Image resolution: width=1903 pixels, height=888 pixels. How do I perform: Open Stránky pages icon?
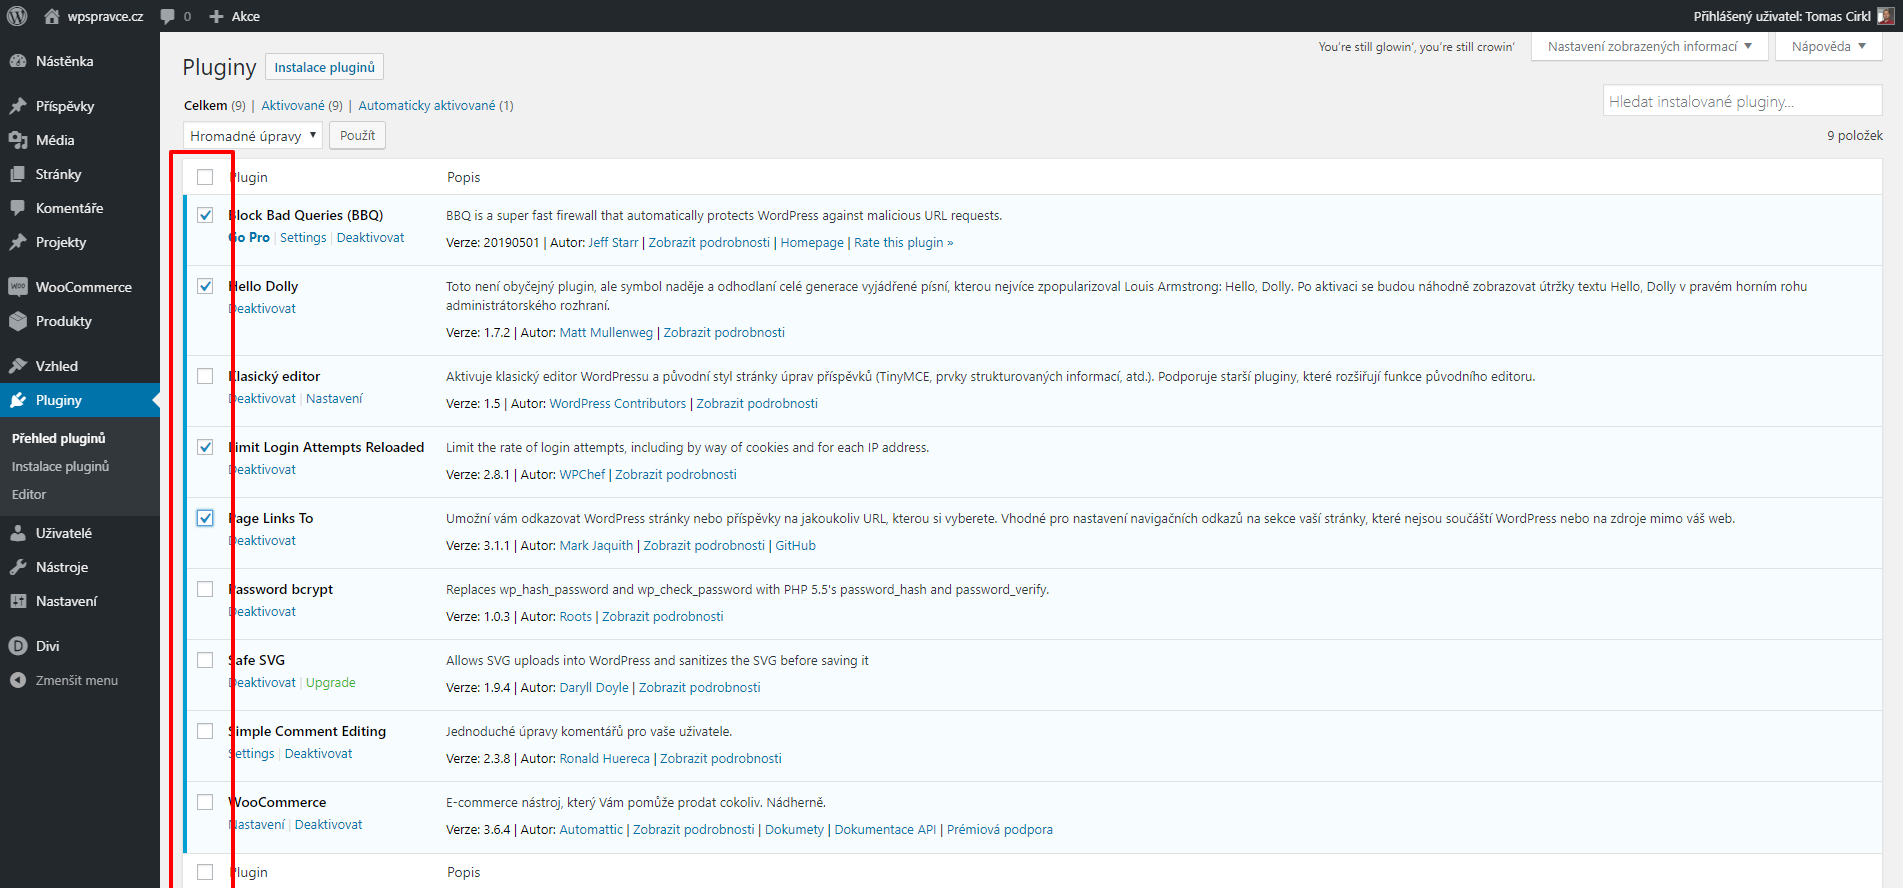[x=18, y=174]
